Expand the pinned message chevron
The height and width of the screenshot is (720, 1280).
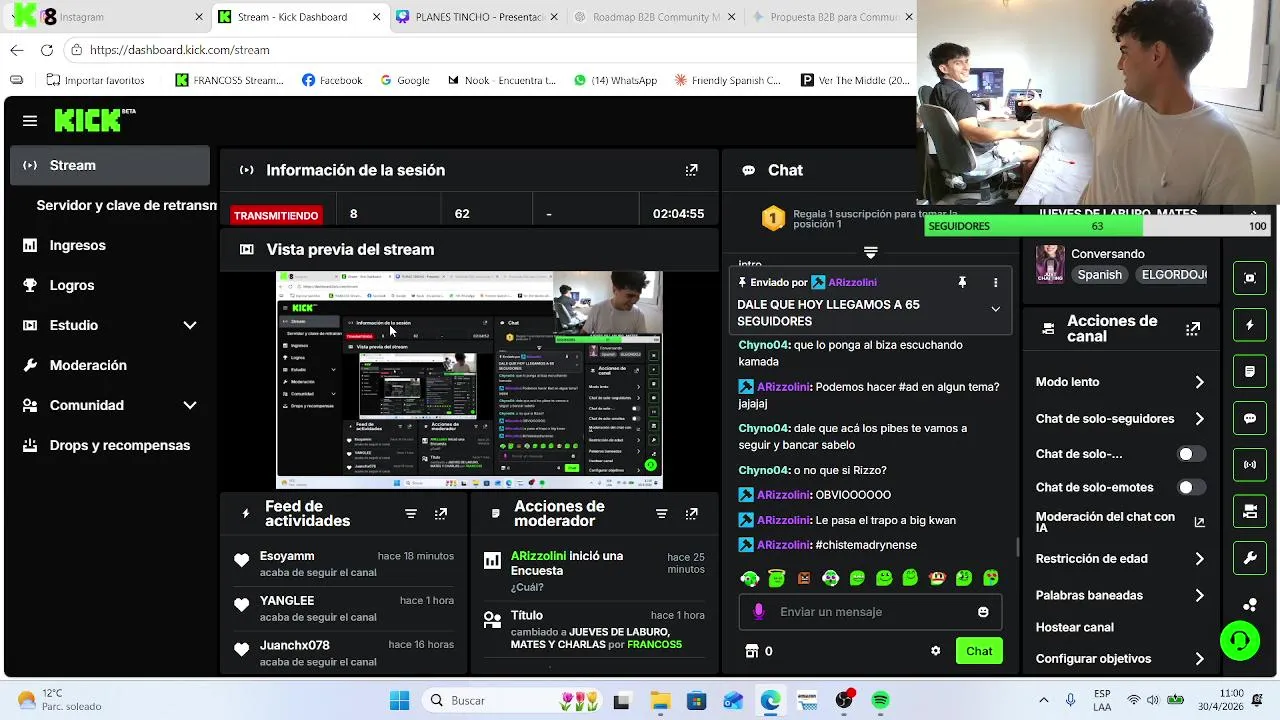coord(995,309)
